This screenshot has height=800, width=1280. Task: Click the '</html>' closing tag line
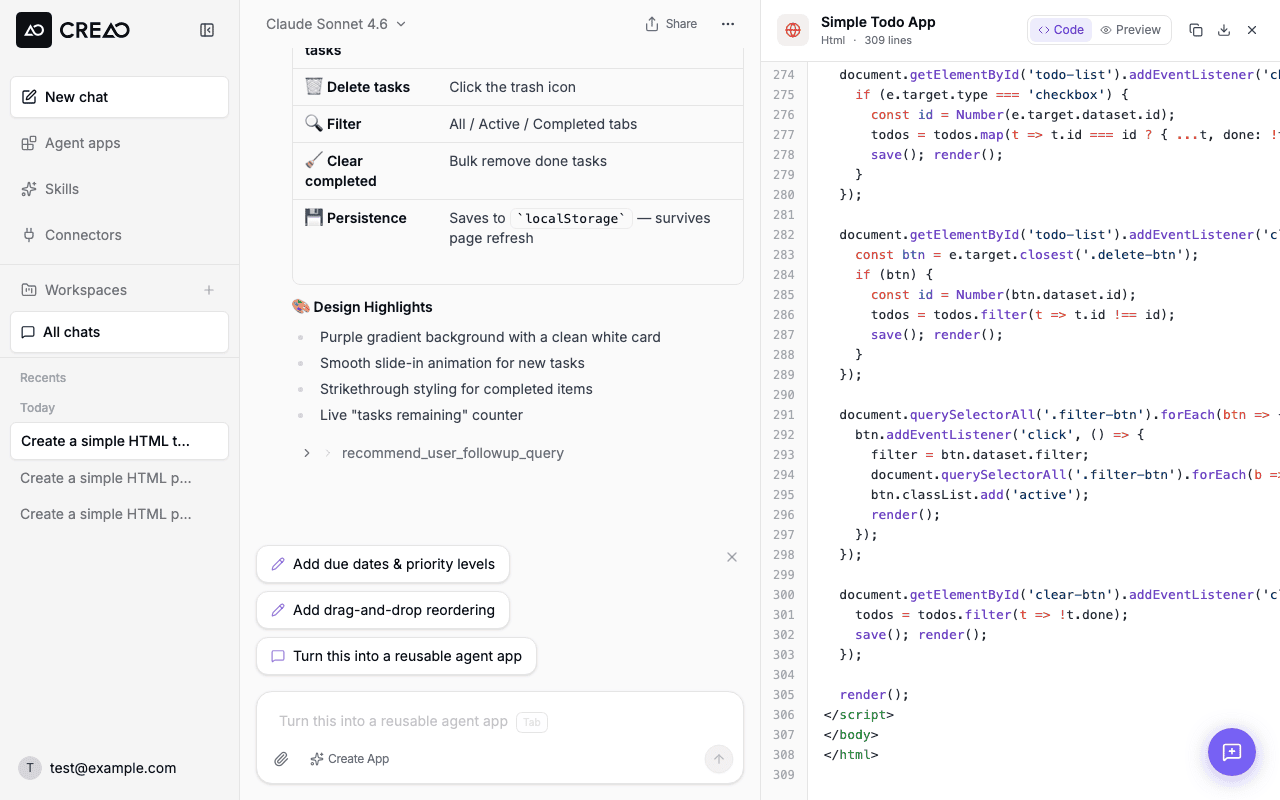[x=851, y=754]
